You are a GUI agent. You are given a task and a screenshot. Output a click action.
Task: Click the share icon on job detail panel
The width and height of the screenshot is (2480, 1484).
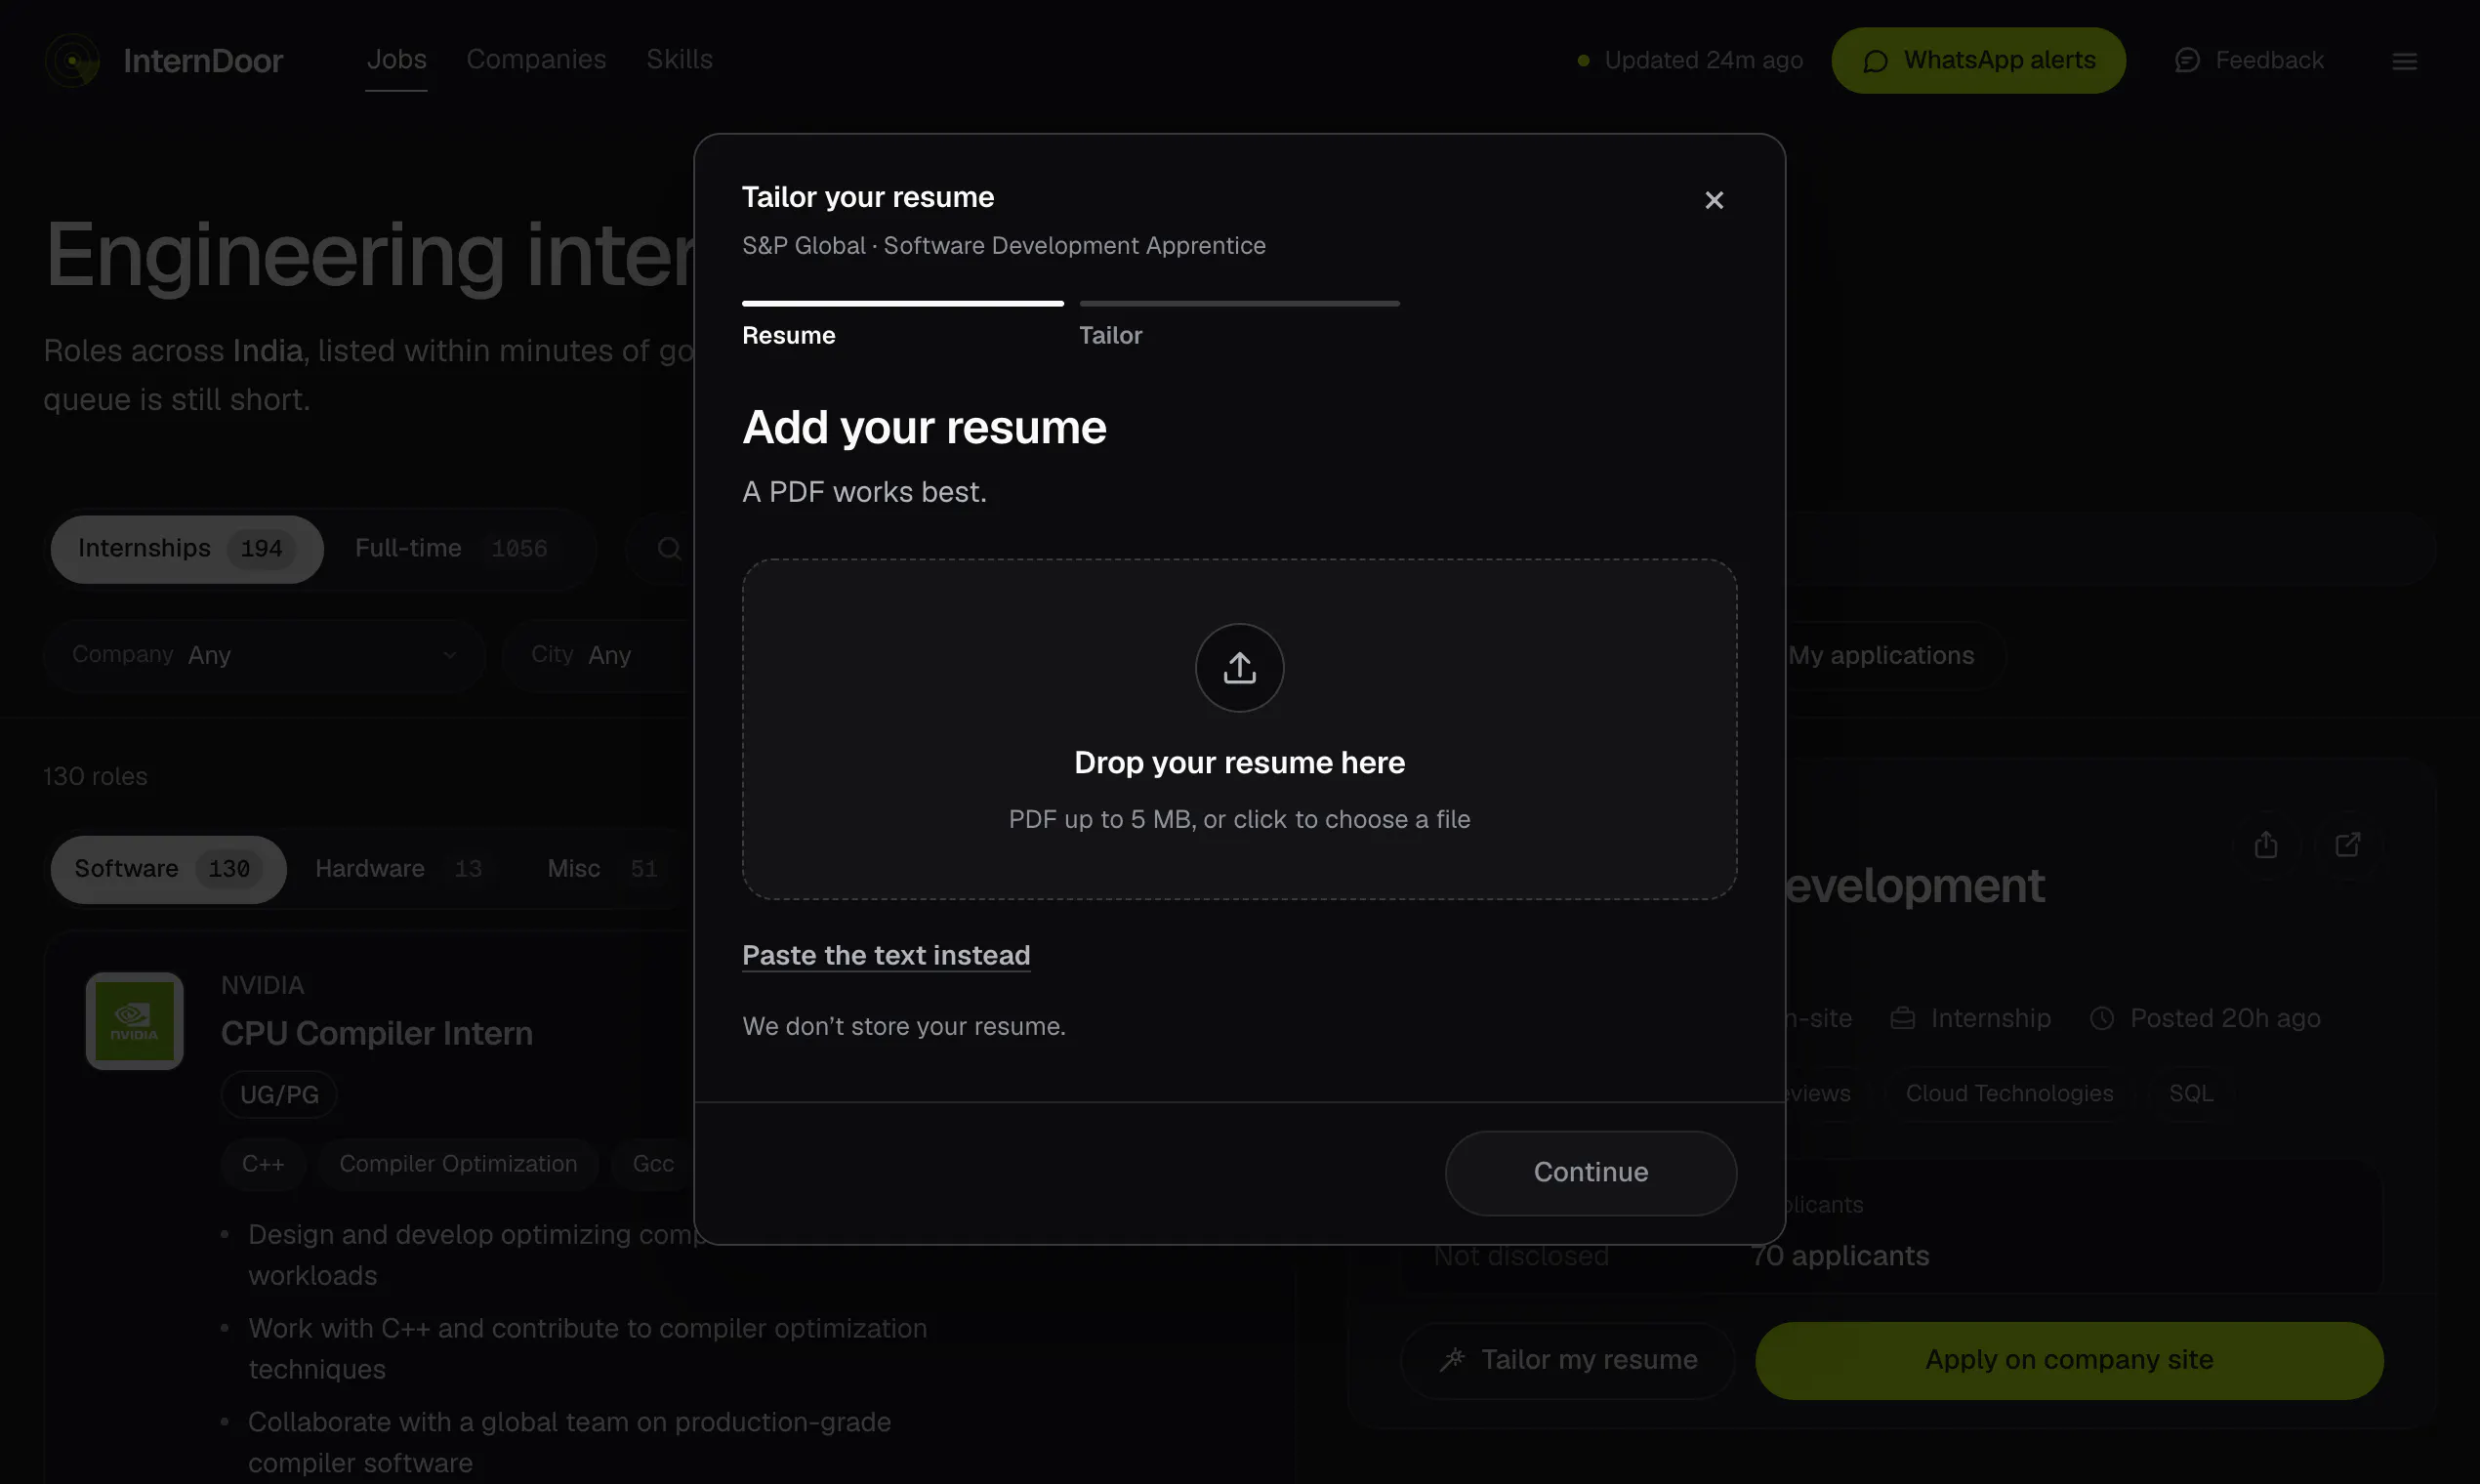click(2266, 845)
